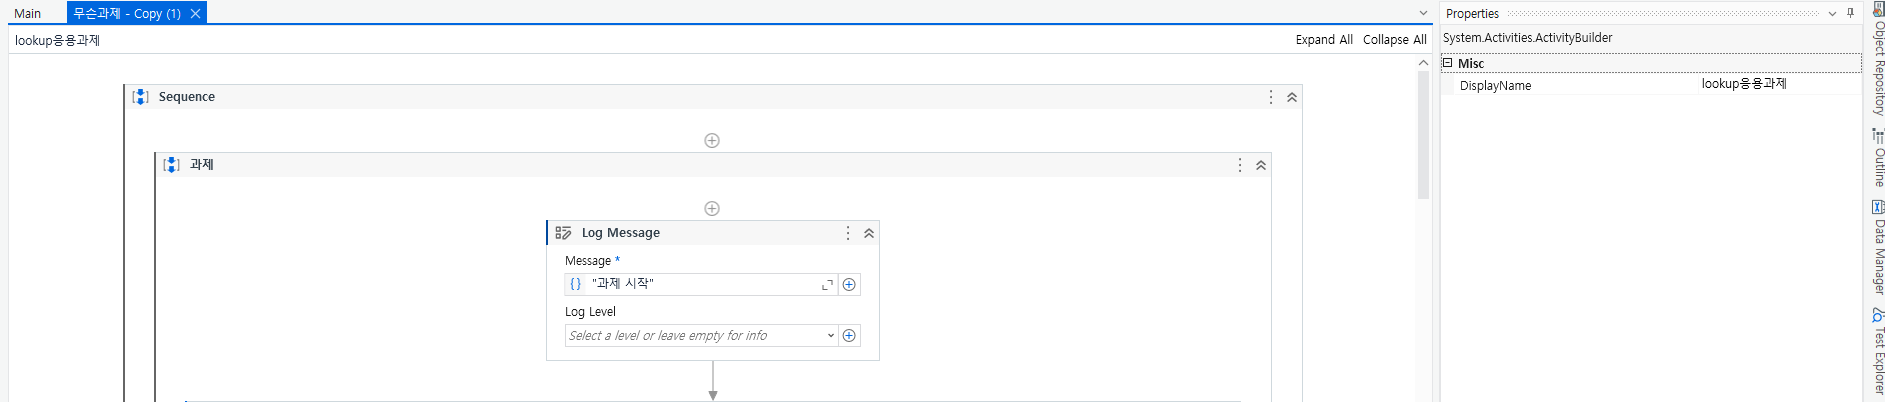Open the three-dot options menu of 과제

1240,165
